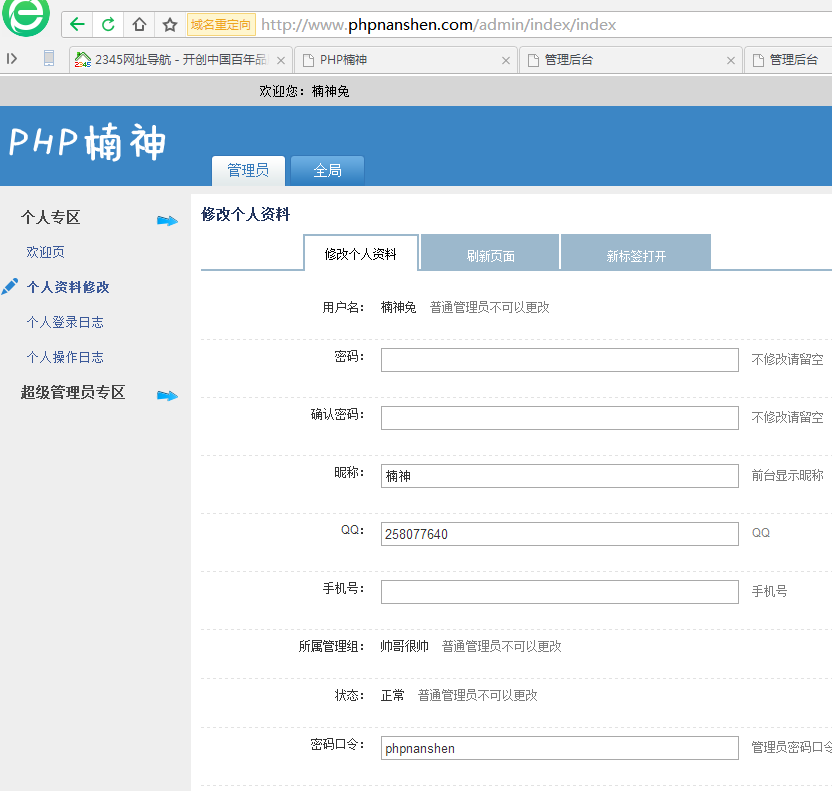Screen dimensions: 832x791
Task: Focus the 确认密码 input field
Action: [x=560, y=418]
